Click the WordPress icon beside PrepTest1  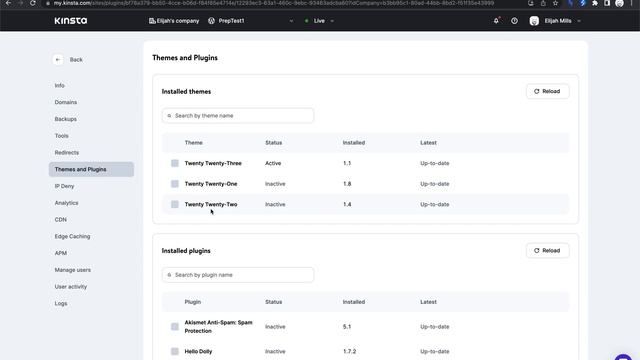[x=211, y=21]
